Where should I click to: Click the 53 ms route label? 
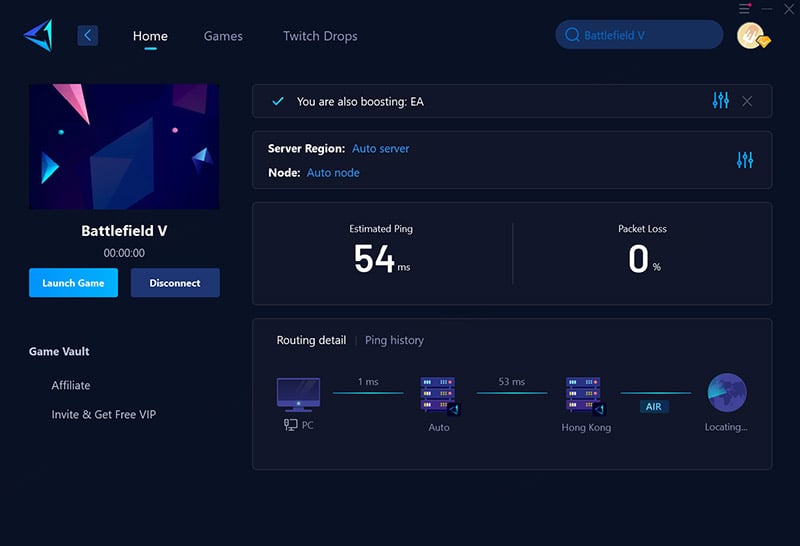511,382
